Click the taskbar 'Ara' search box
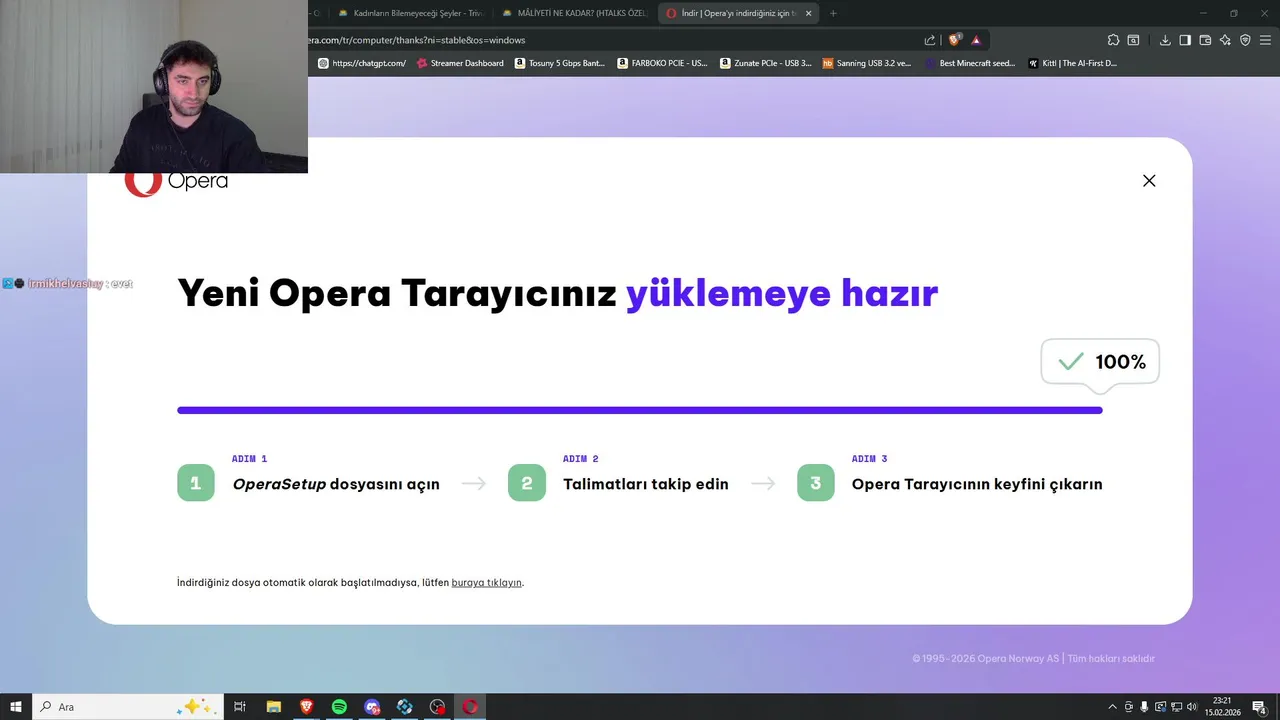This screenshot has width=1280, height=720. point(127,707)
